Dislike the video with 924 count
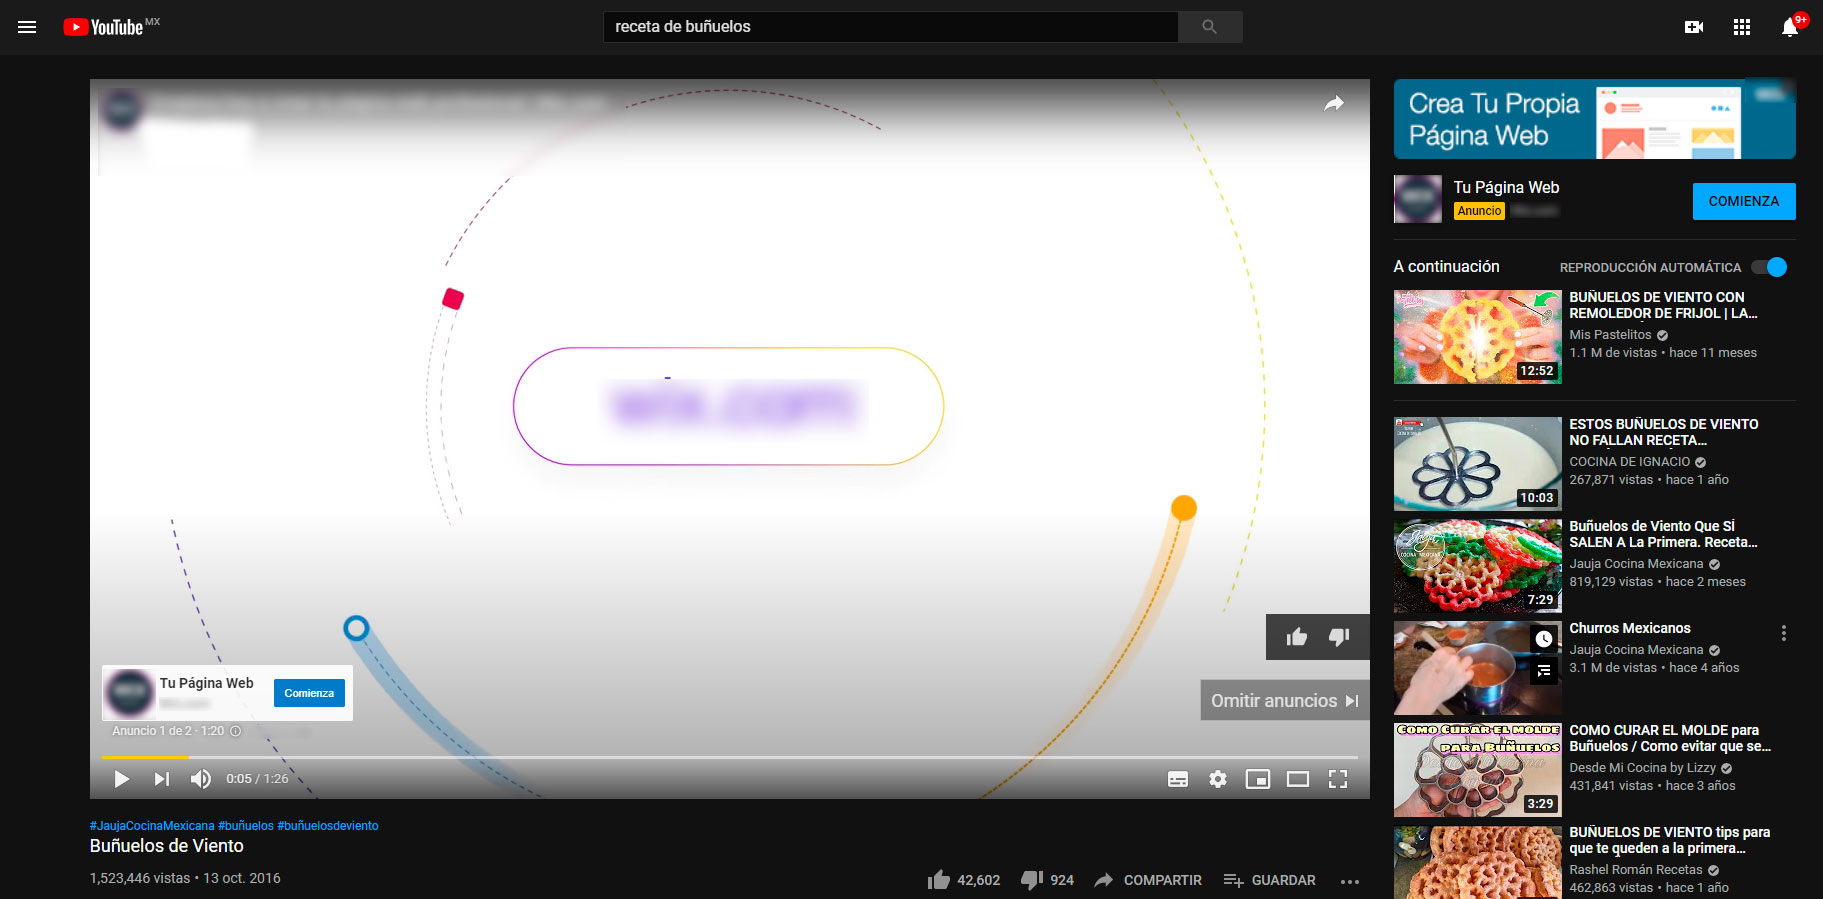This screenshot has width=1823, height=899. (1047, 880)
